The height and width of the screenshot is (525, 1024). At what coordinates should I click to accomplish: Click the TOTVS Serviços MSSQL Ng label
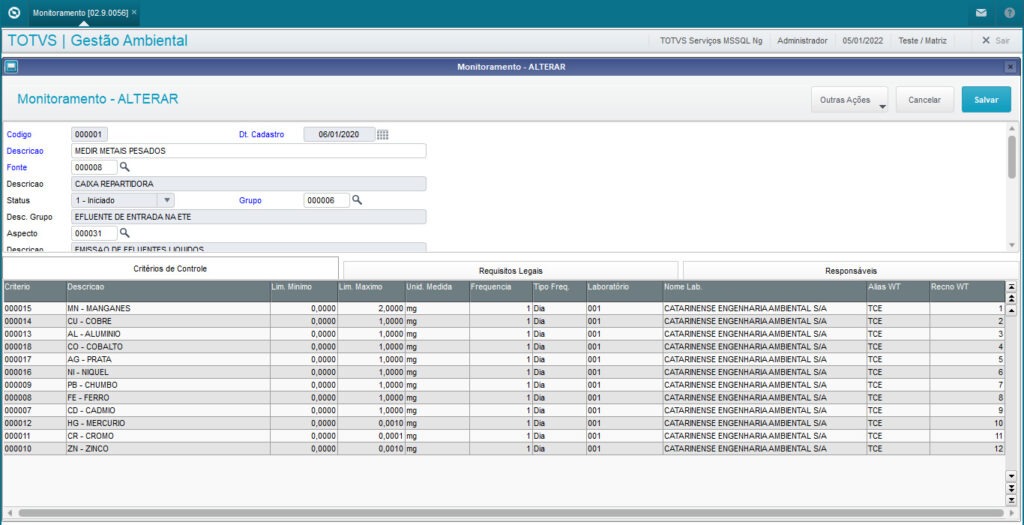coord(711,40)
